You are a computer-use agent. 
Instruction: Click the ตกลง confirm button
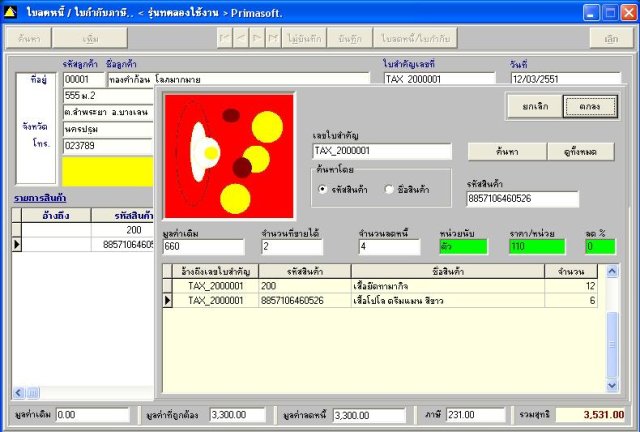(590, 107)
